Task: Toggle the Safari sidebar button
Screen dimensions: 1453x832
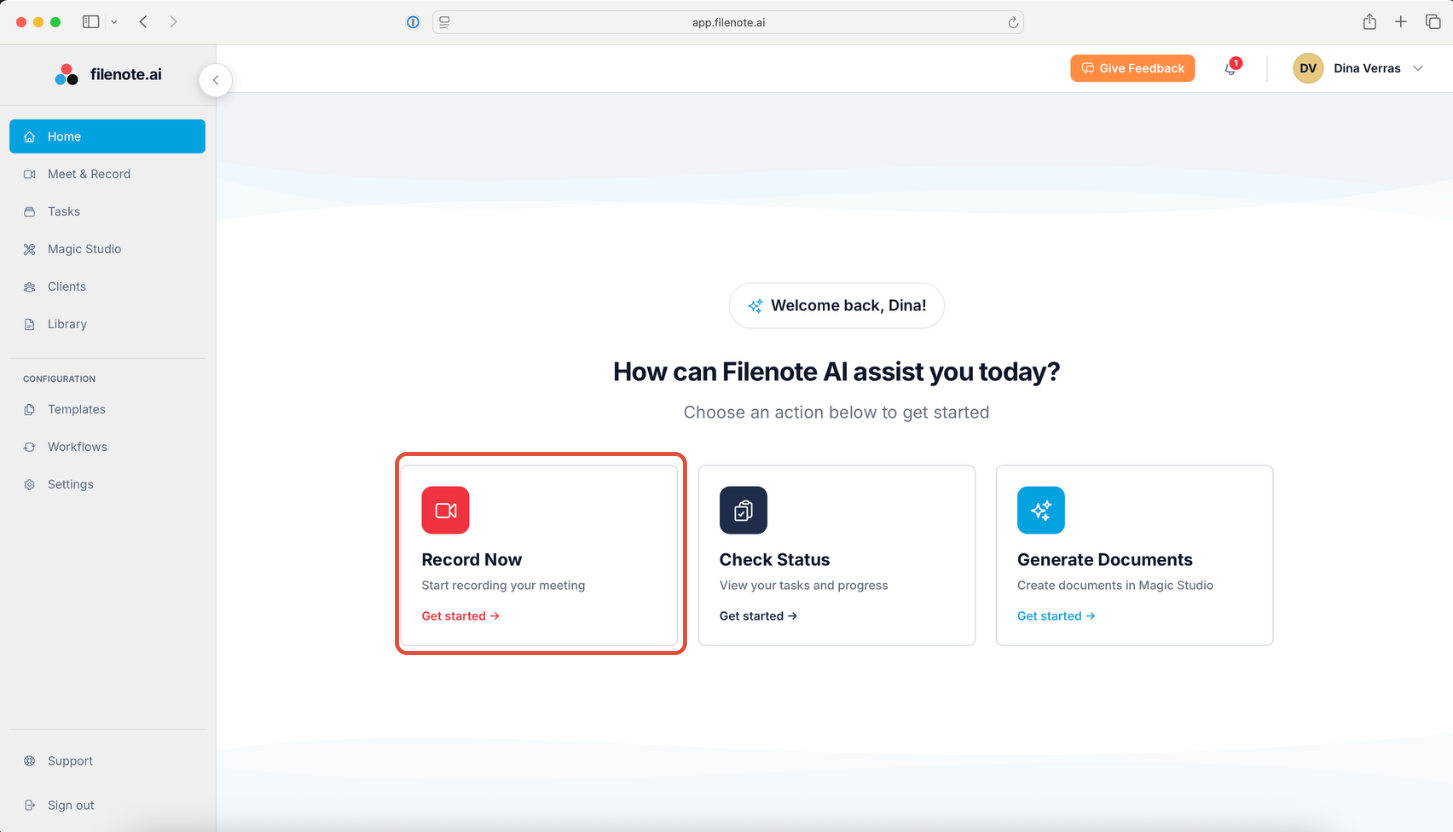Action: click(91, 22)
